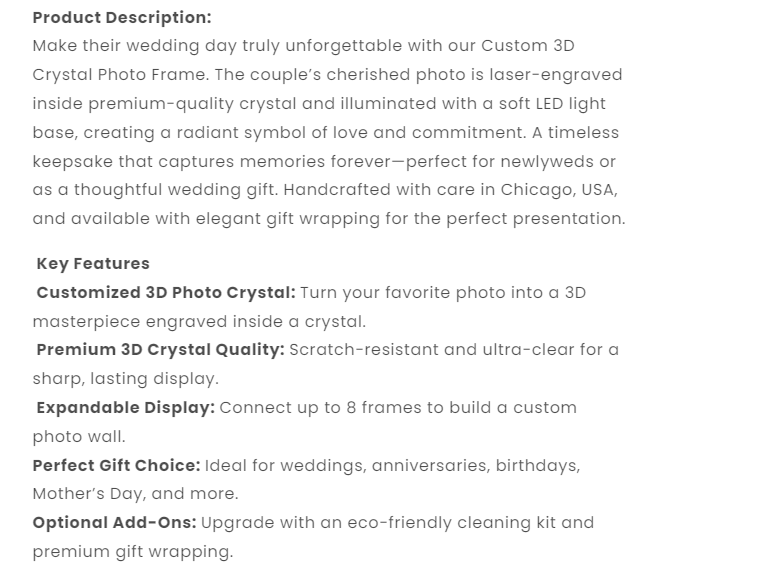The height and width of the screenshot is (579, 777).
Task: Click the words "premium gift wrapping." at bottom
Action: [x=132, y=552]
